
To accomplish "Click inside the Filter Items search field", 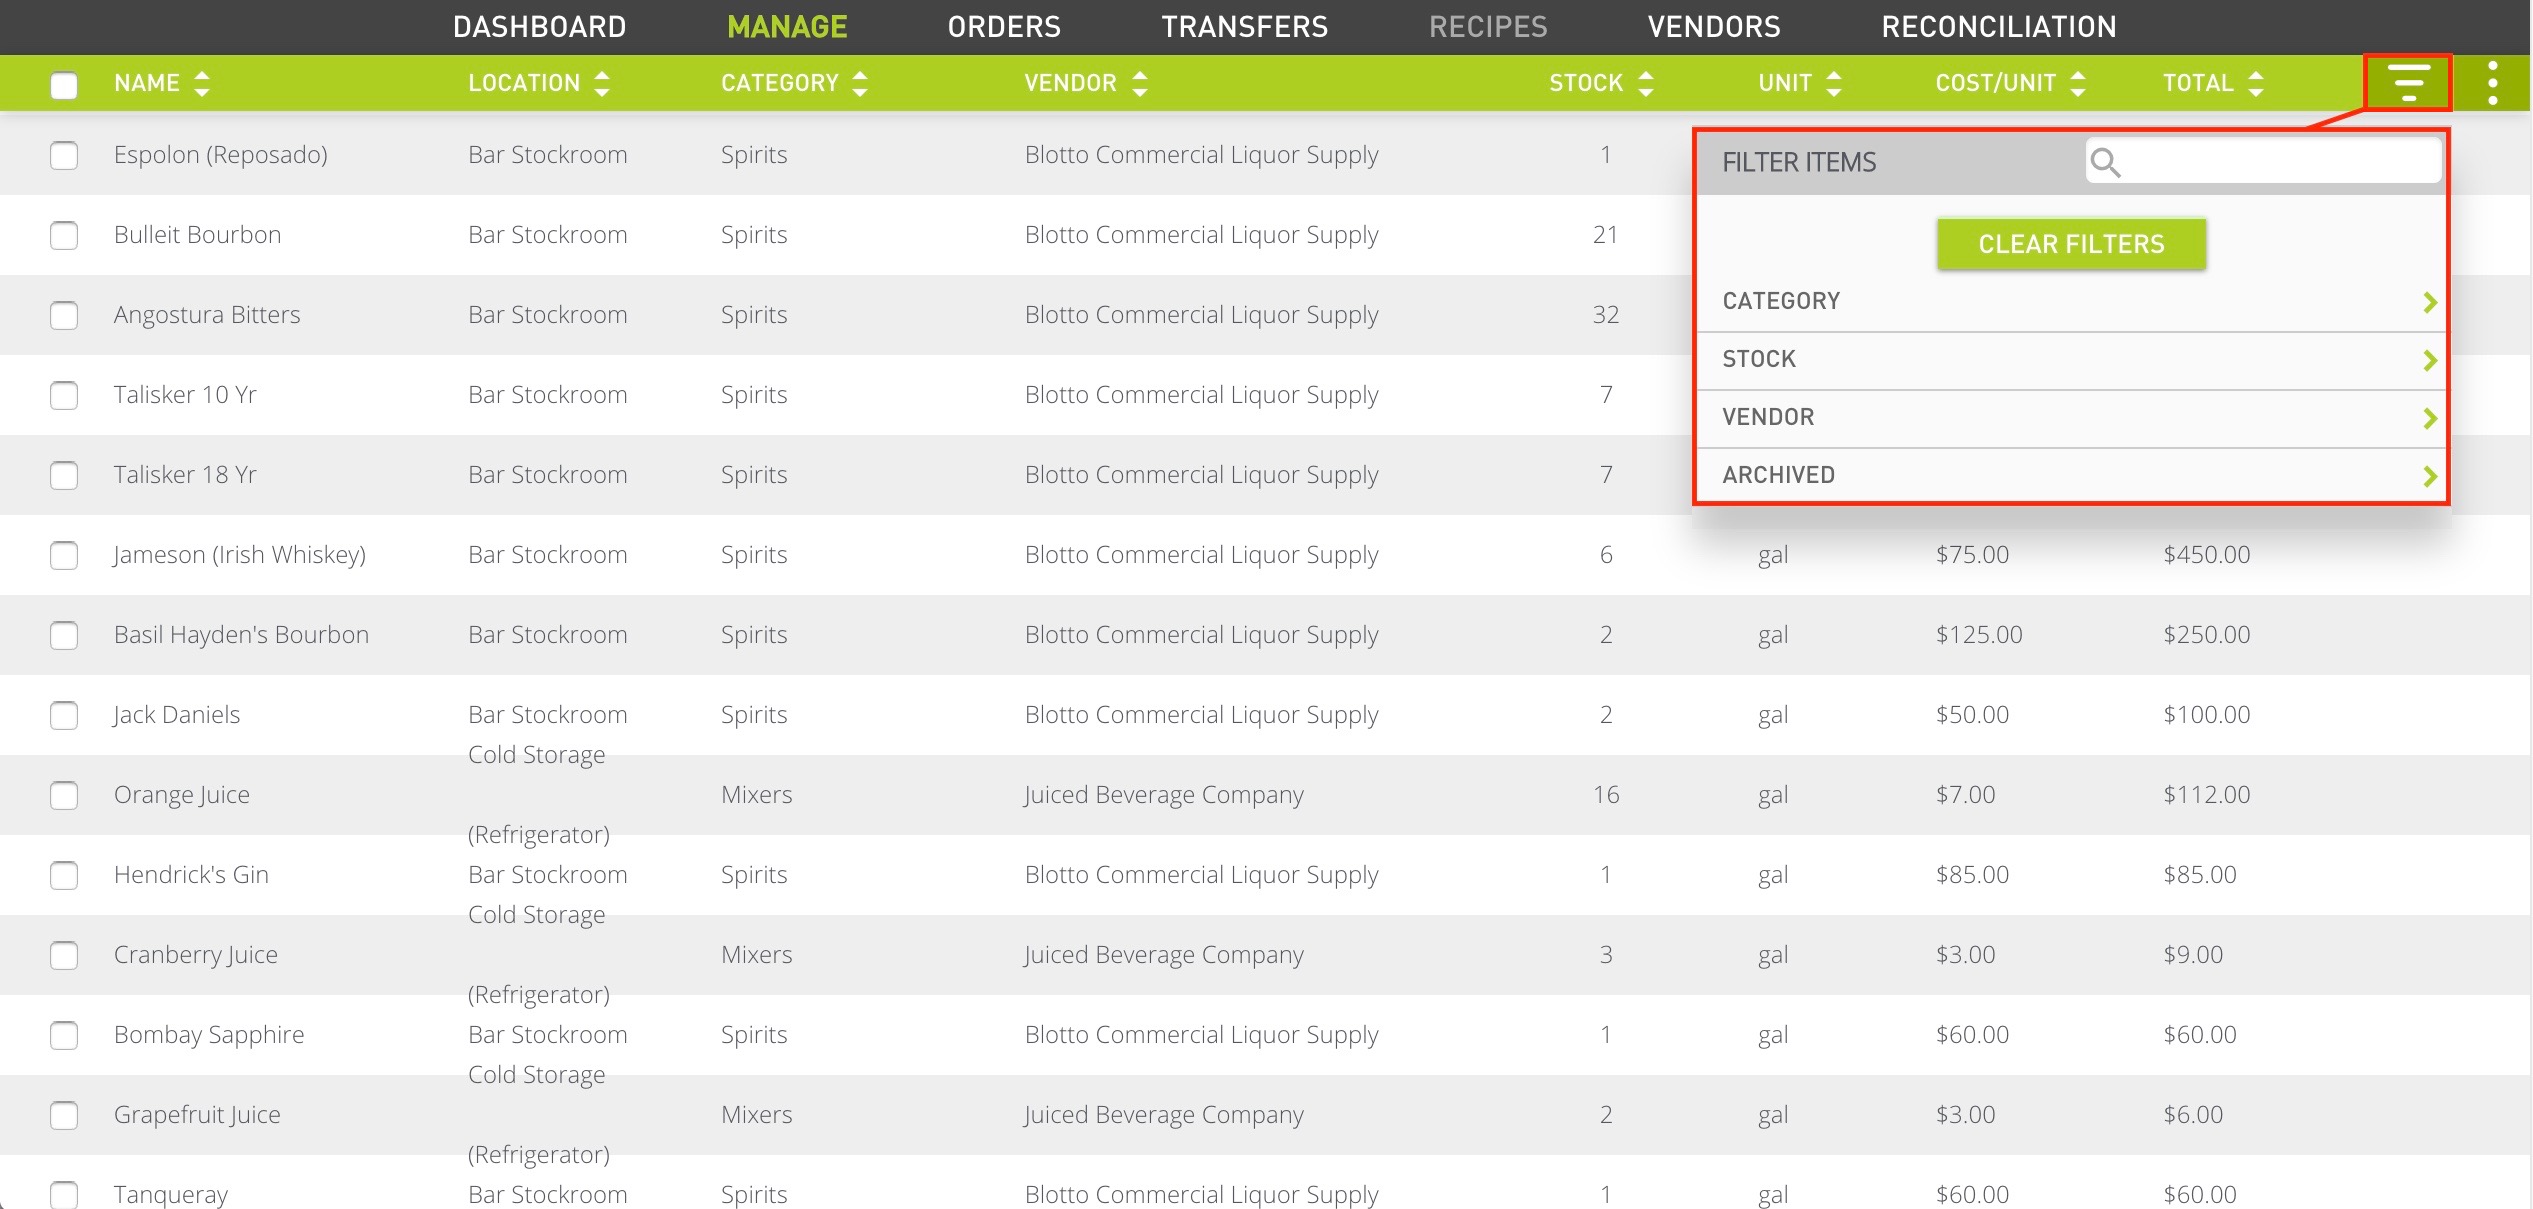I will tap(2270, 160).
